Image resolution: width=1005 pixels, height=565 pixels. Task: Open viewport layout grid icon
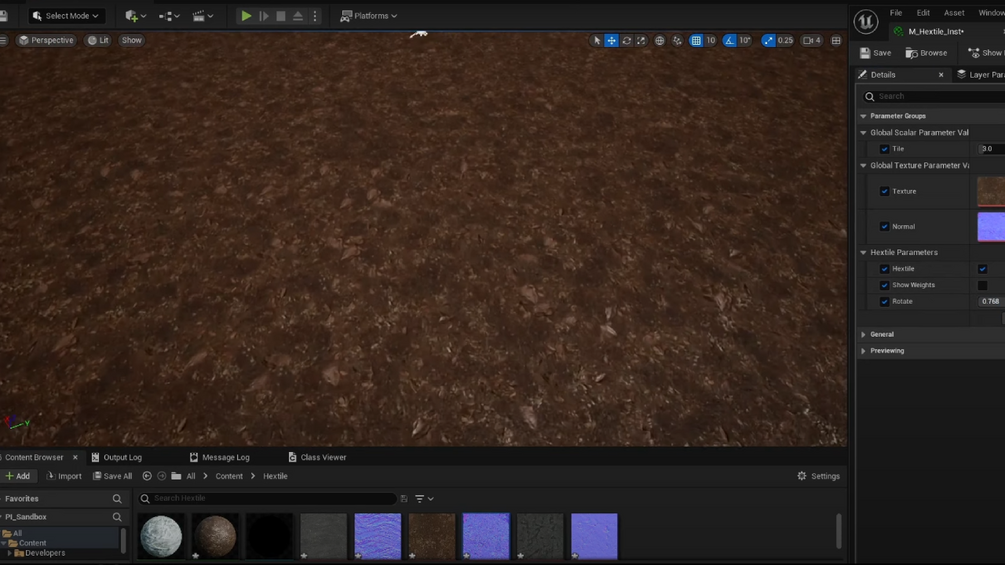pyautogui.click(x=836, y=40)
